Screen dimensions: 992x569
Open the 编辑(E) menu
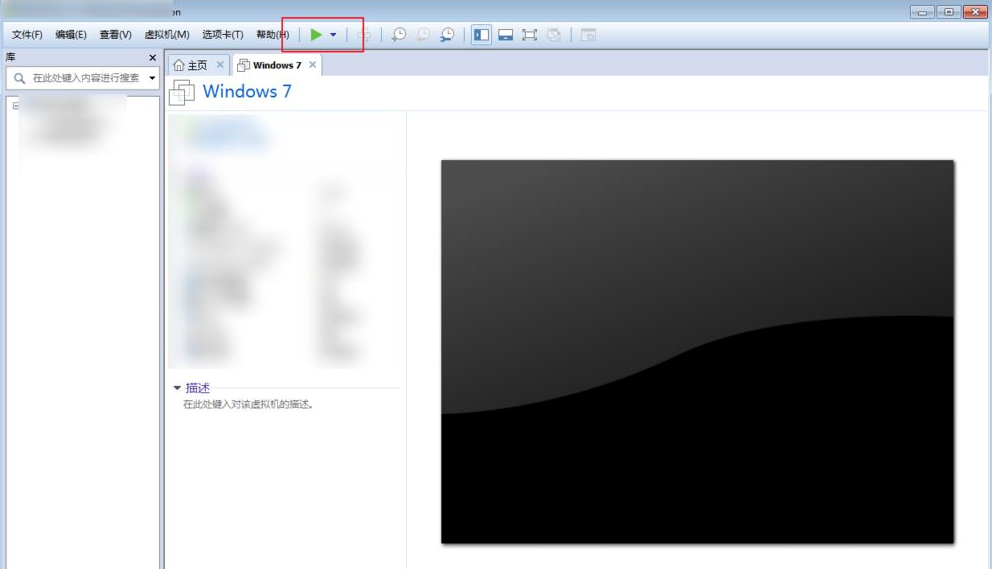click(x=71, y=35)
